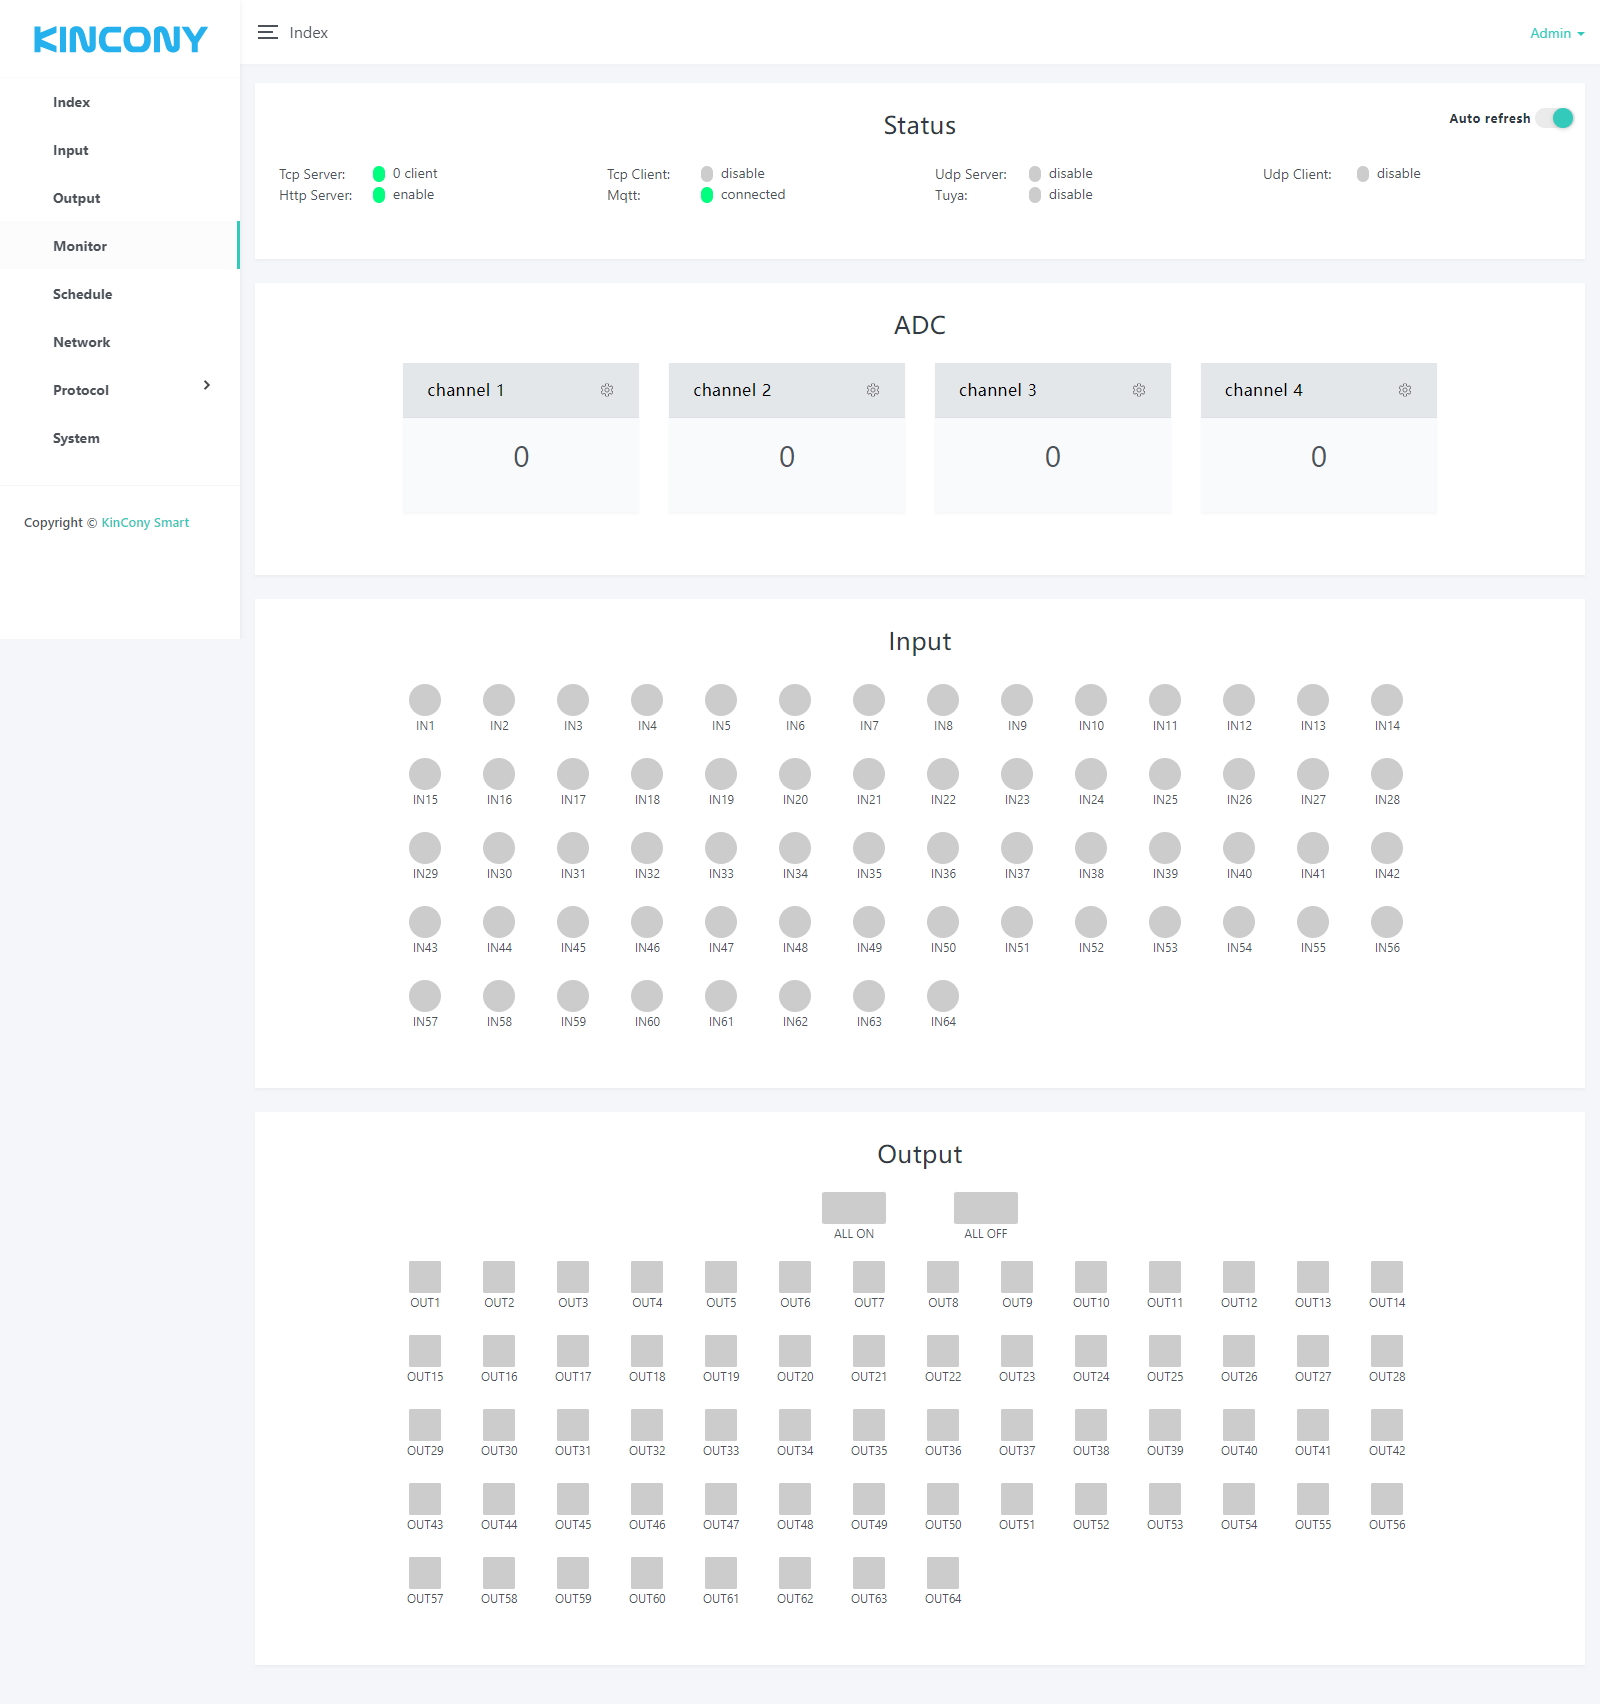Click the hamburger menu icon
The image size is (1600, 1704).
point(267,33)
